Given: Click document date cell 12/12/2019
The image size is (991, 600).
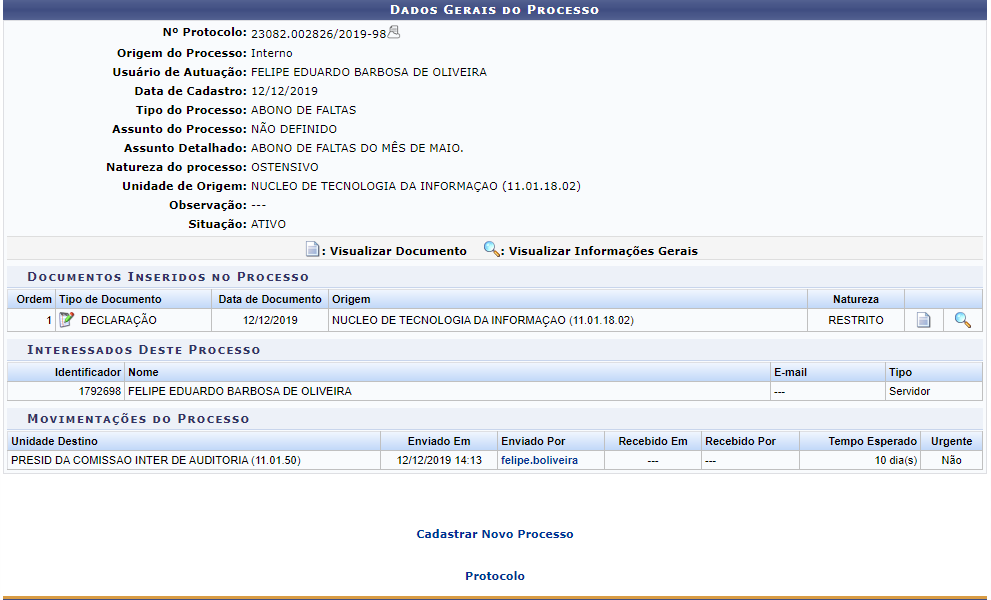Looking at the screenshot, I should click(270, 320).
